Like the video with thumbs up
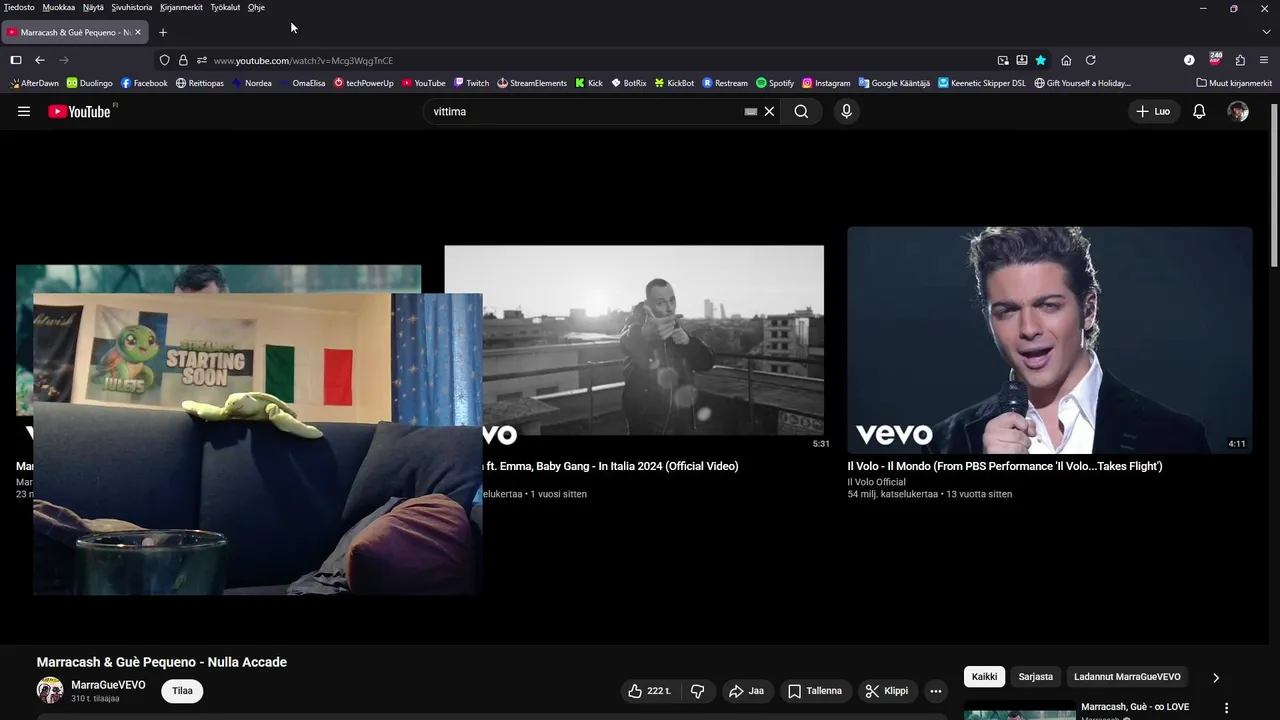Screen dimensions: 1280x720 [649, 691]
